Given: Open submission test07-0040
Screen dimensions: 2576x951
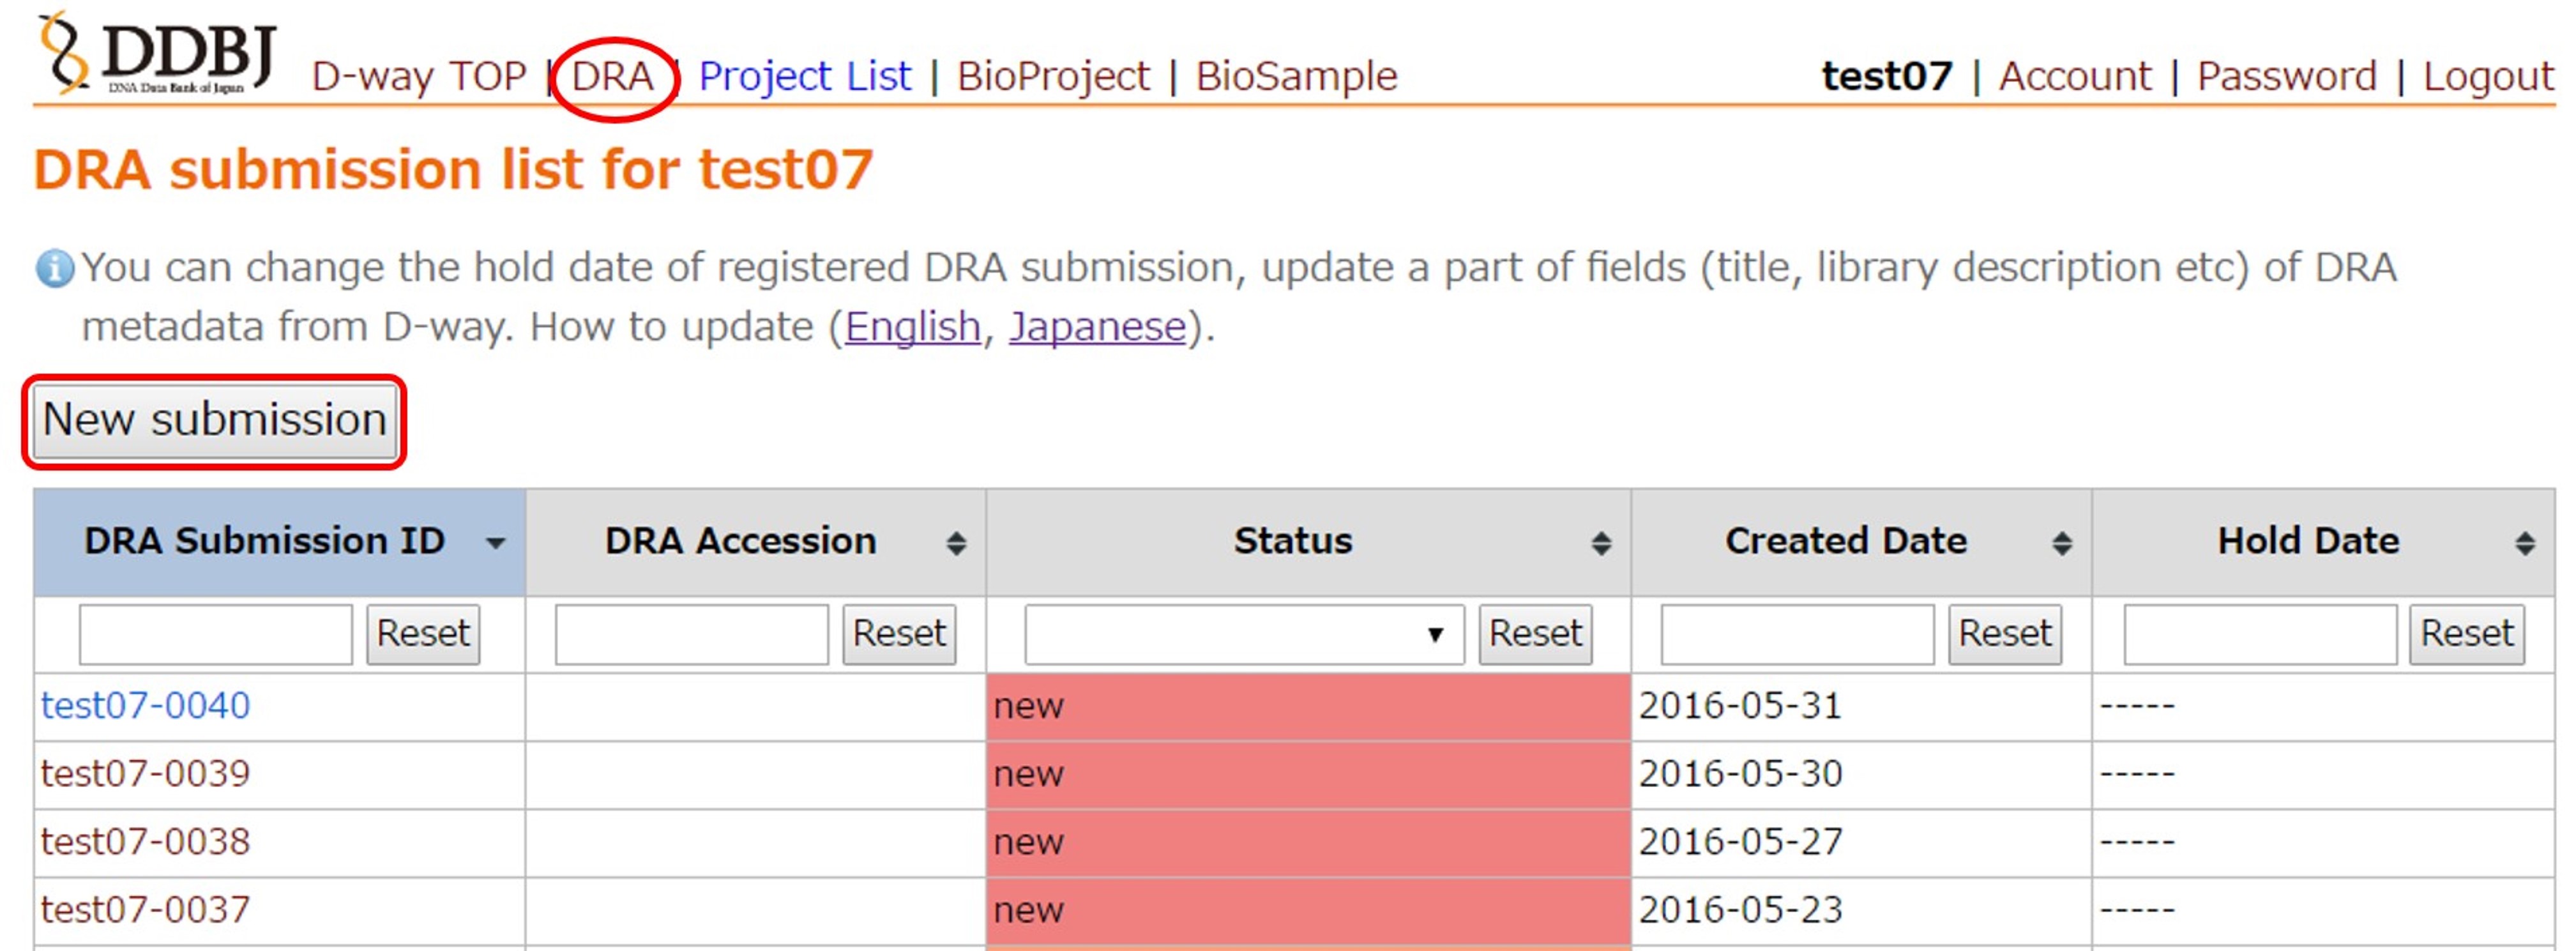Looking at the screenshot, I should click(146, 706).
